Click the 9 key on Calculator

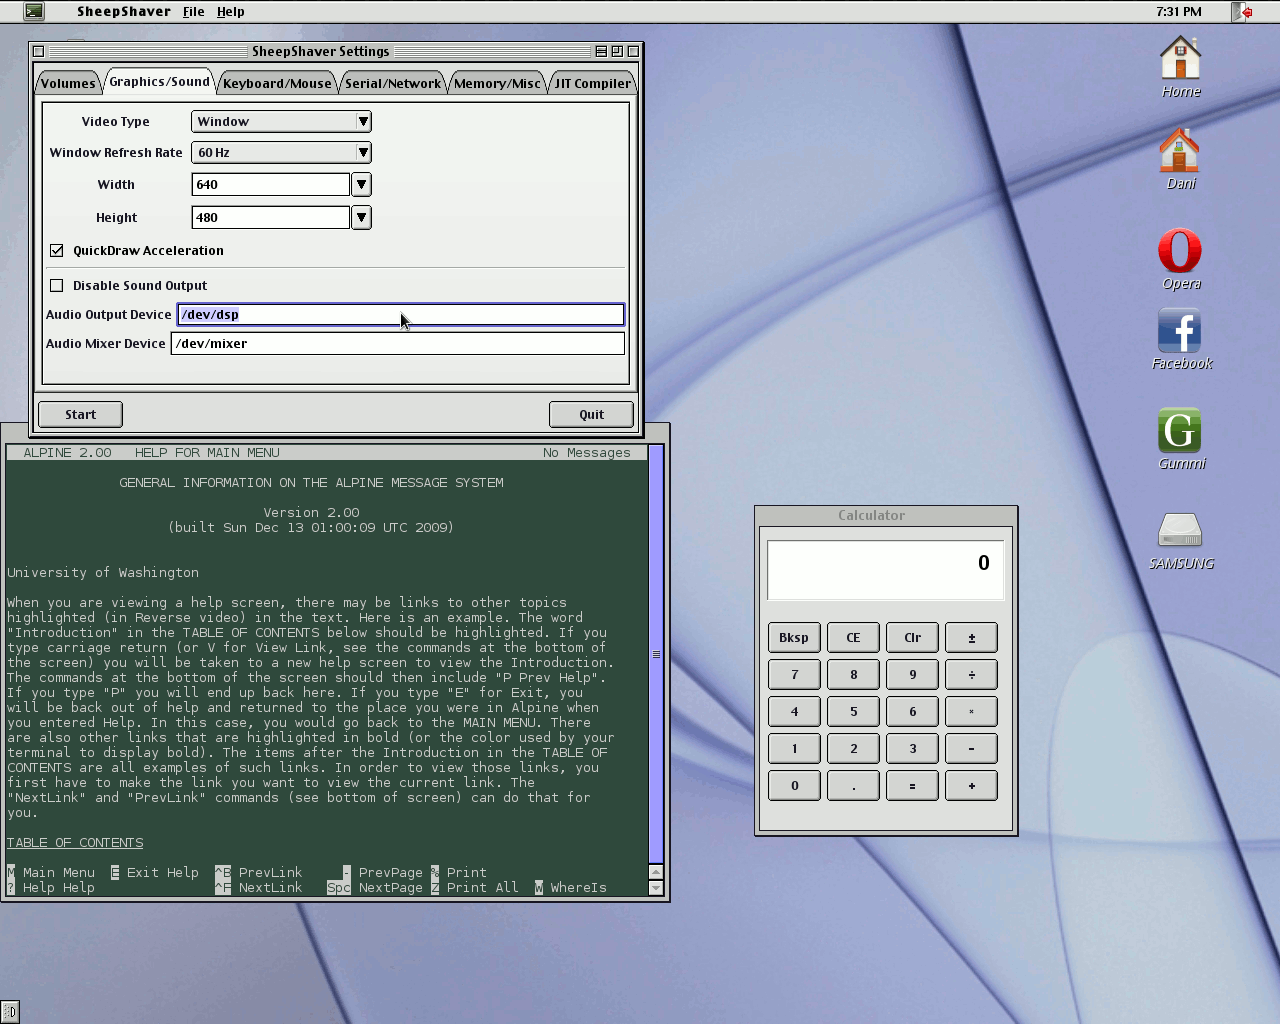(x=912, y=675)
